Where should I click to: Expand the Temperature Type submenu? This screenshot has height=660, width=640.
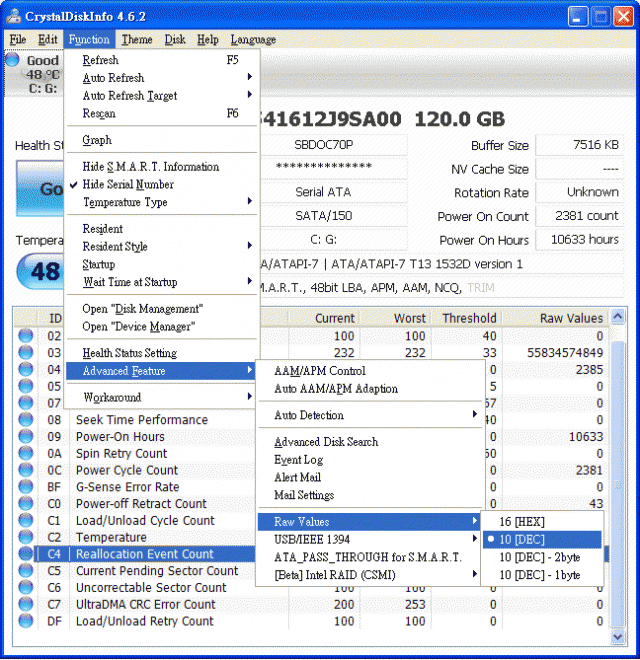[x=162, y=202]
